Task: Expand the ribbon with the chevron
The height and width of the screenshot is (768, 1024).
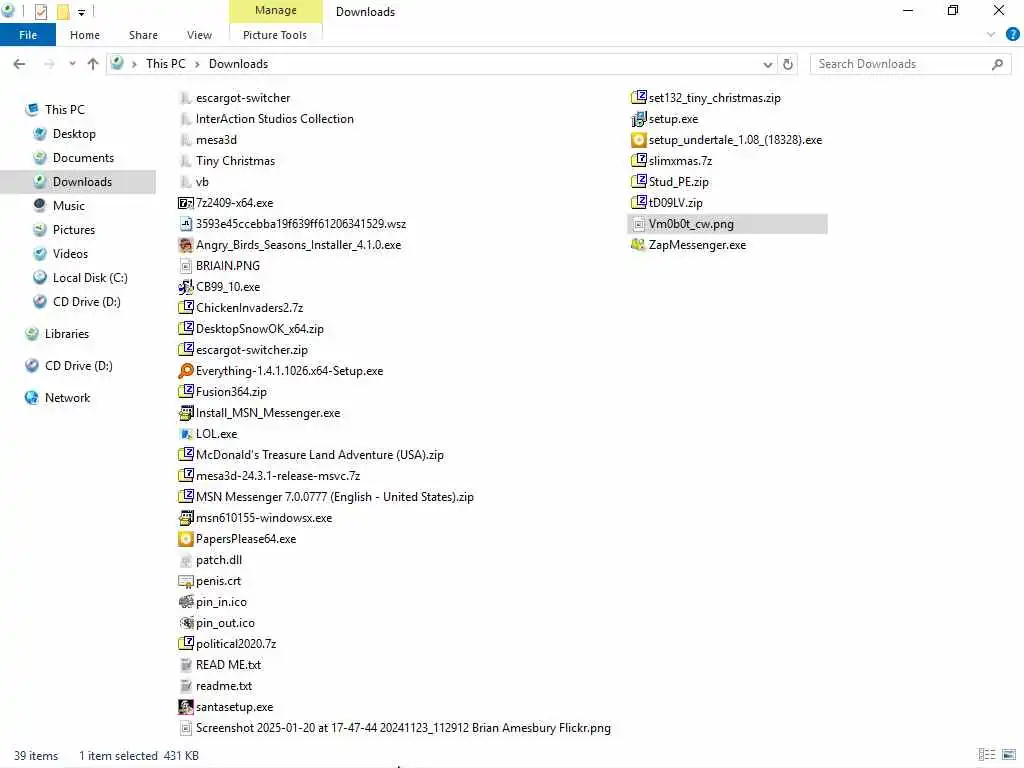Action: [x=990, y=35]
